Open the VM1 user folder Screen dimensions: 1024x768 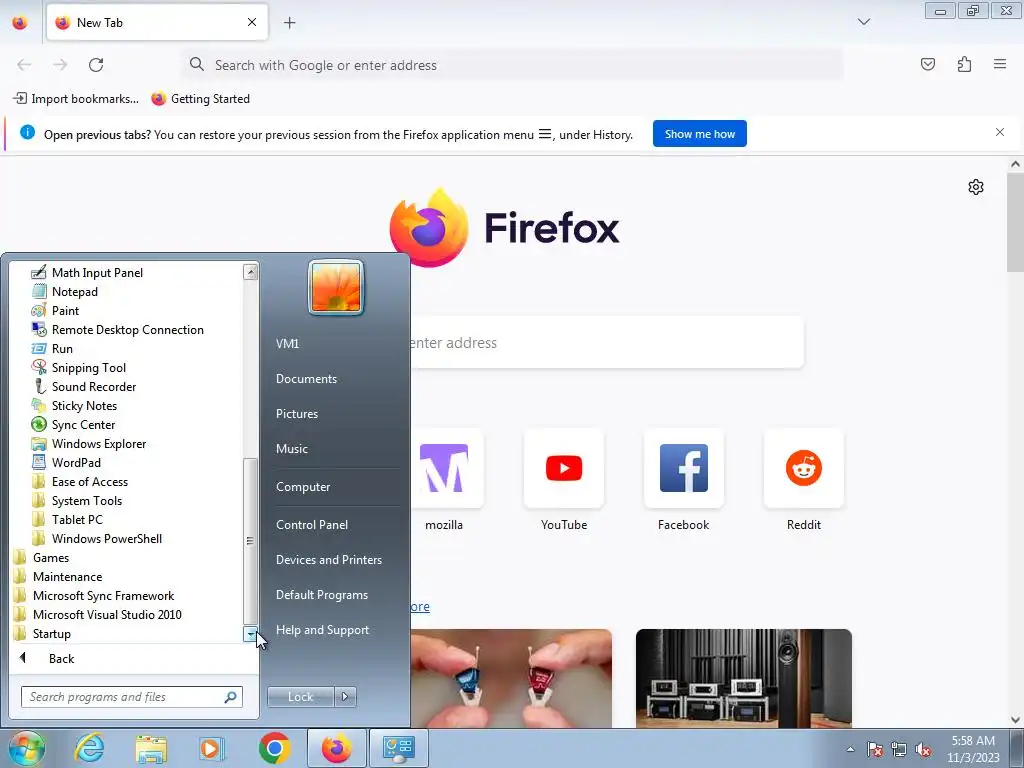(x=287, y=343)
